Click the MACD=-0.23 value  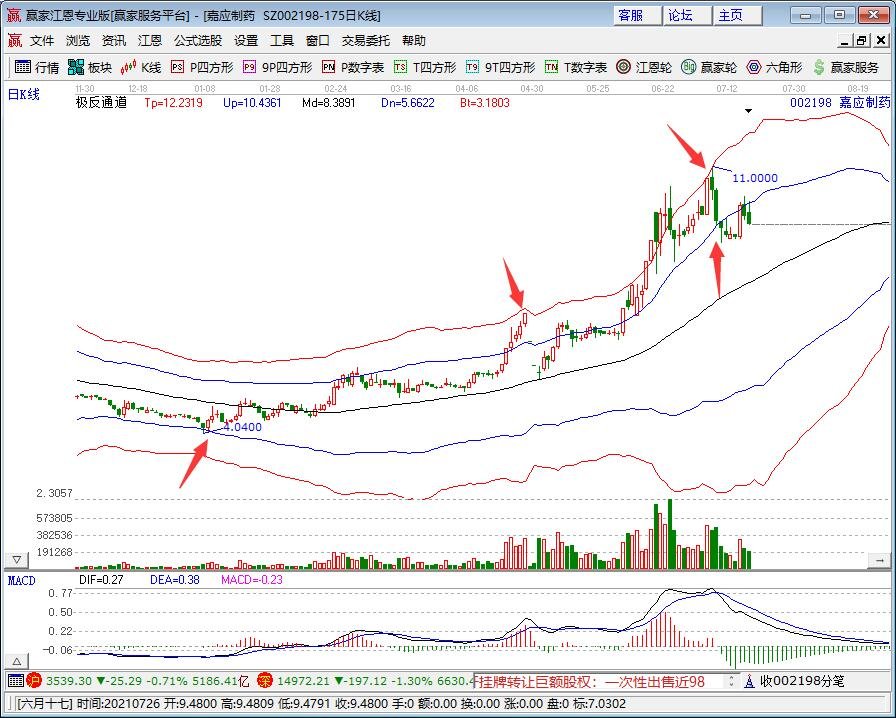tap(252, 580)
